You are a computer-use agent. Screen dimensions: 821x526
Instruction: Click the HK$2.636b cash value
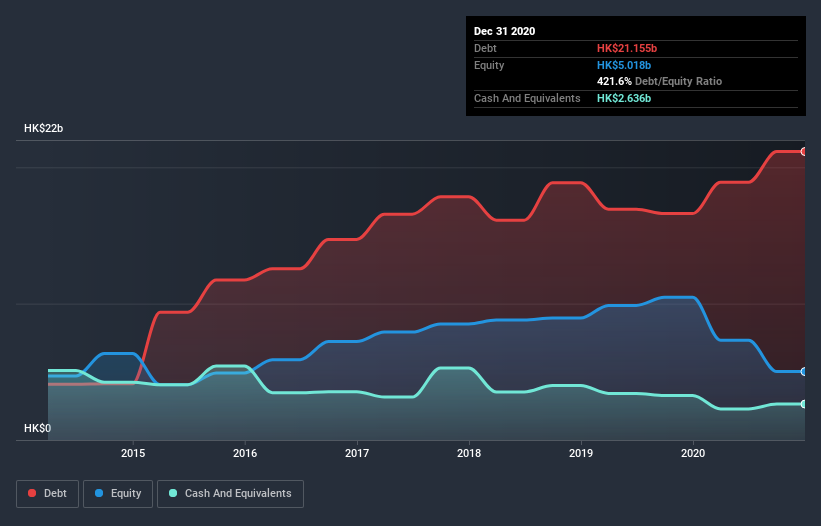tap(624, 98)
